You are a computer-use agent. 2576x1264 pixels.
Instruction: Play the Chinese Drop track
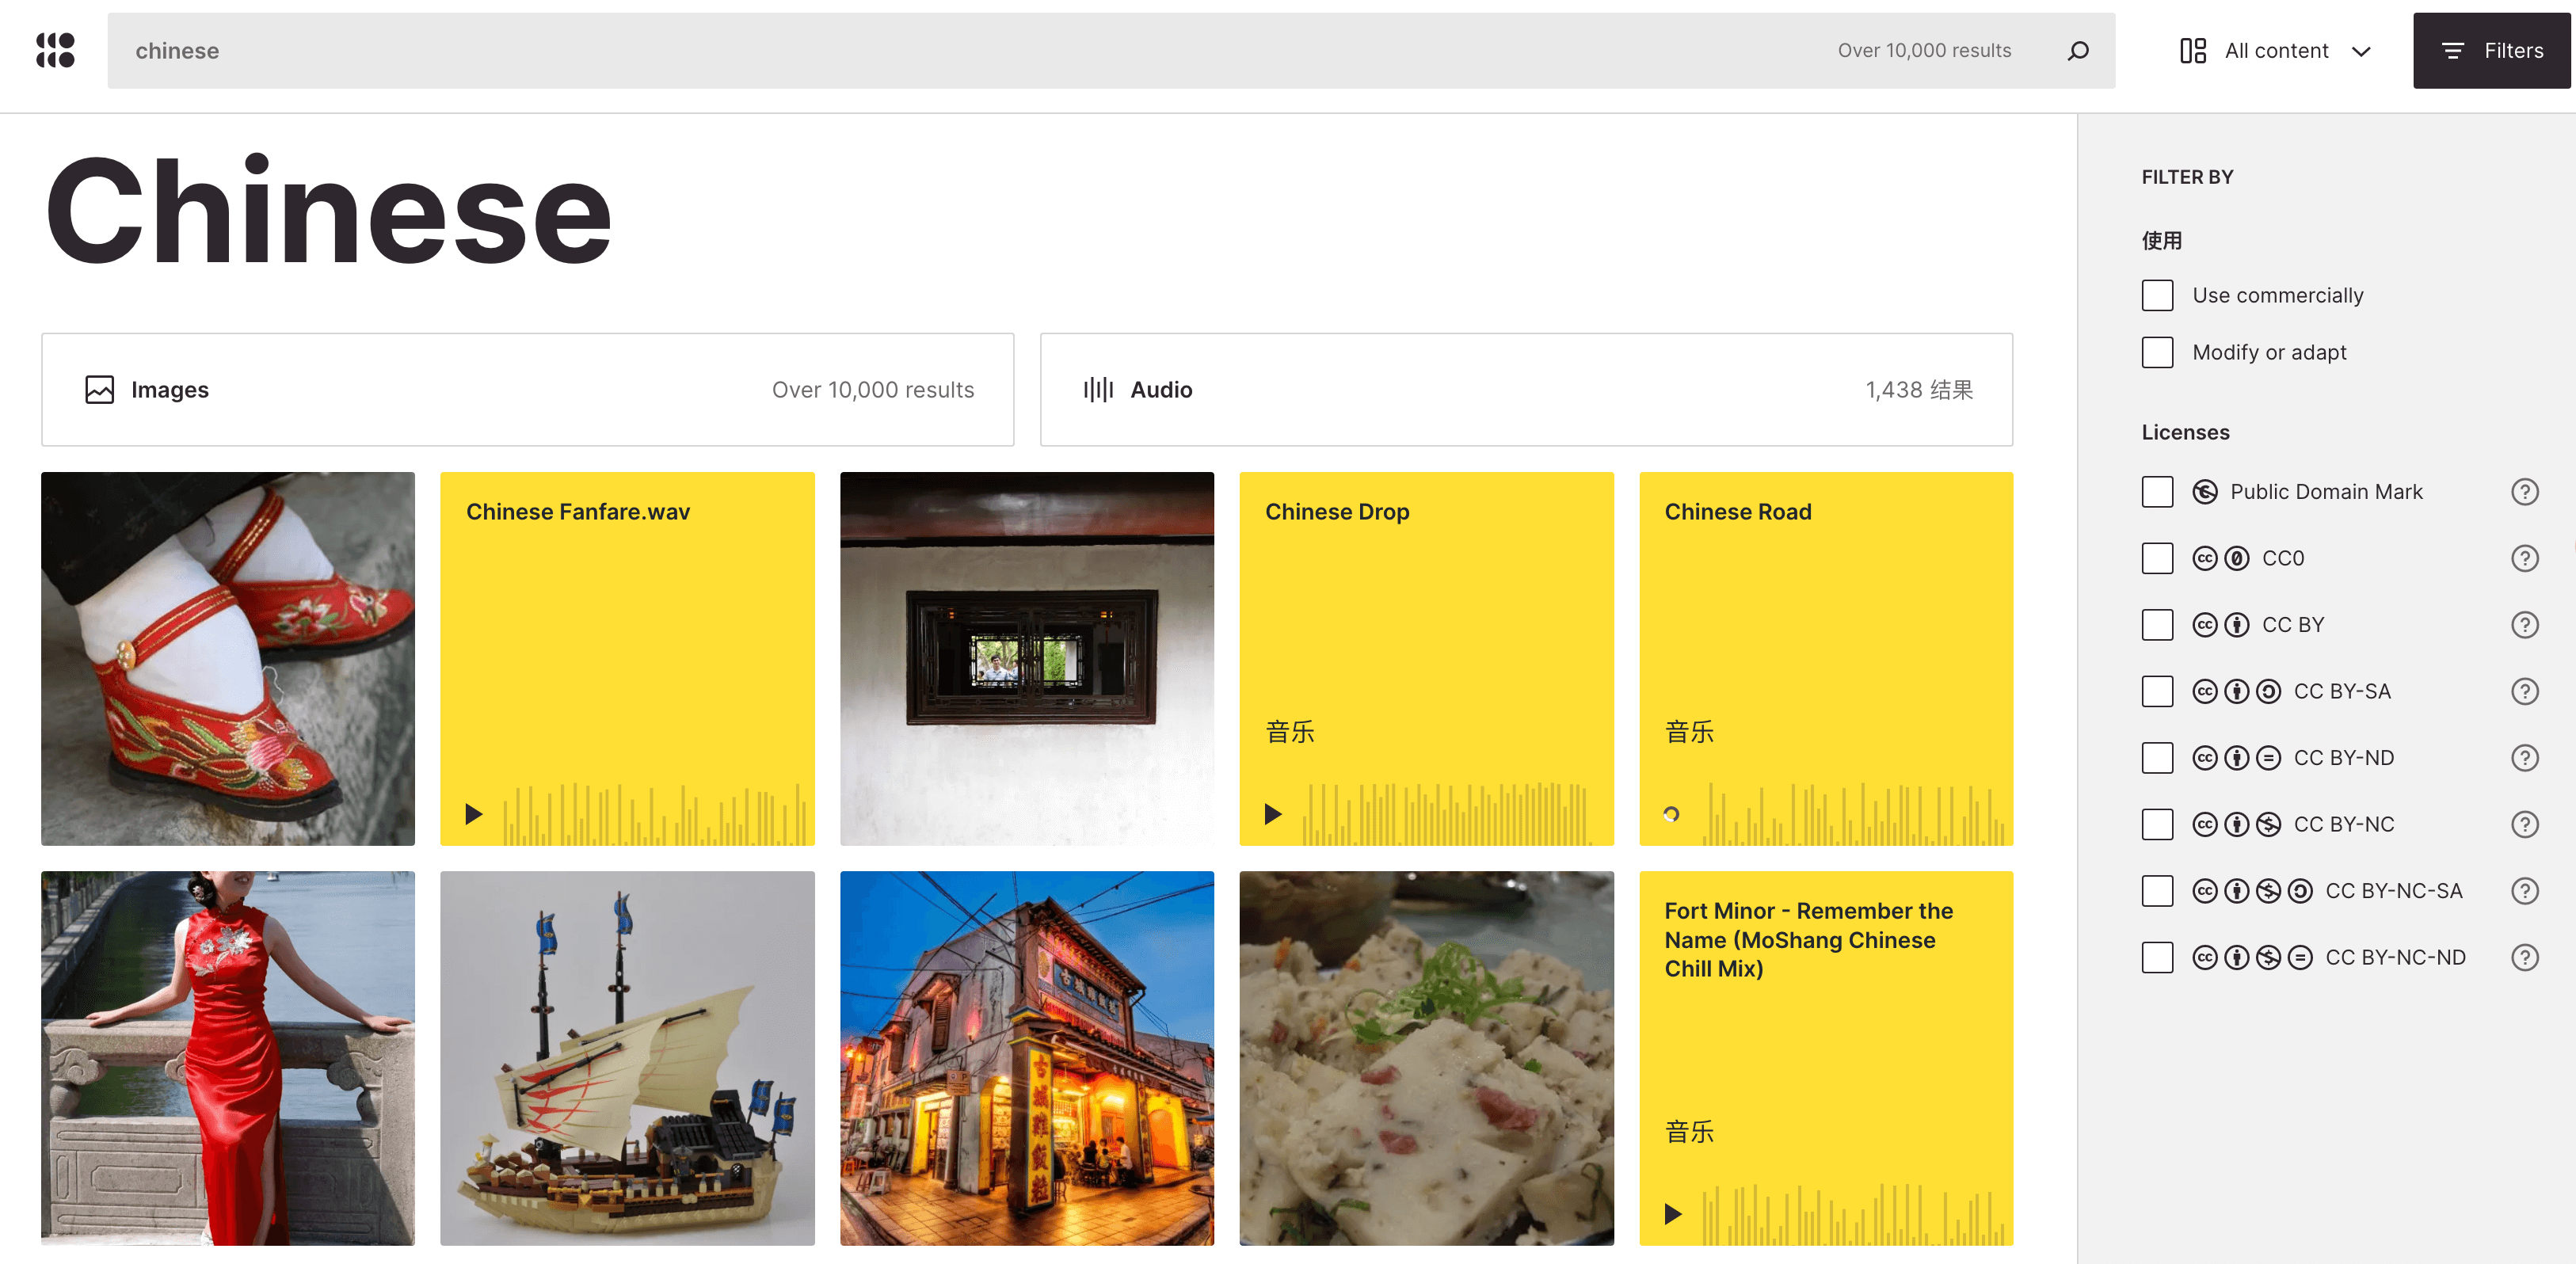(x=1272, y=814)
